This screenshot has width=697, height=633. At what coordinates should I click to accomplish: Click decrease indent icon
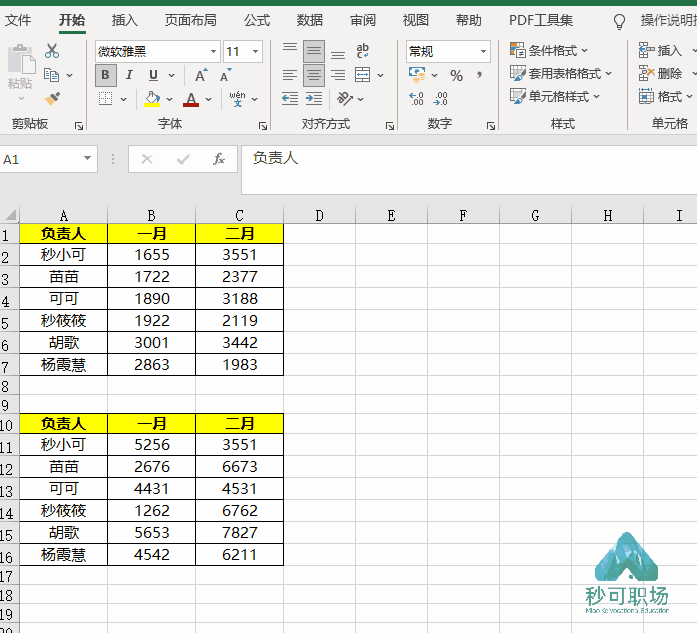click(x=290, y=99)
